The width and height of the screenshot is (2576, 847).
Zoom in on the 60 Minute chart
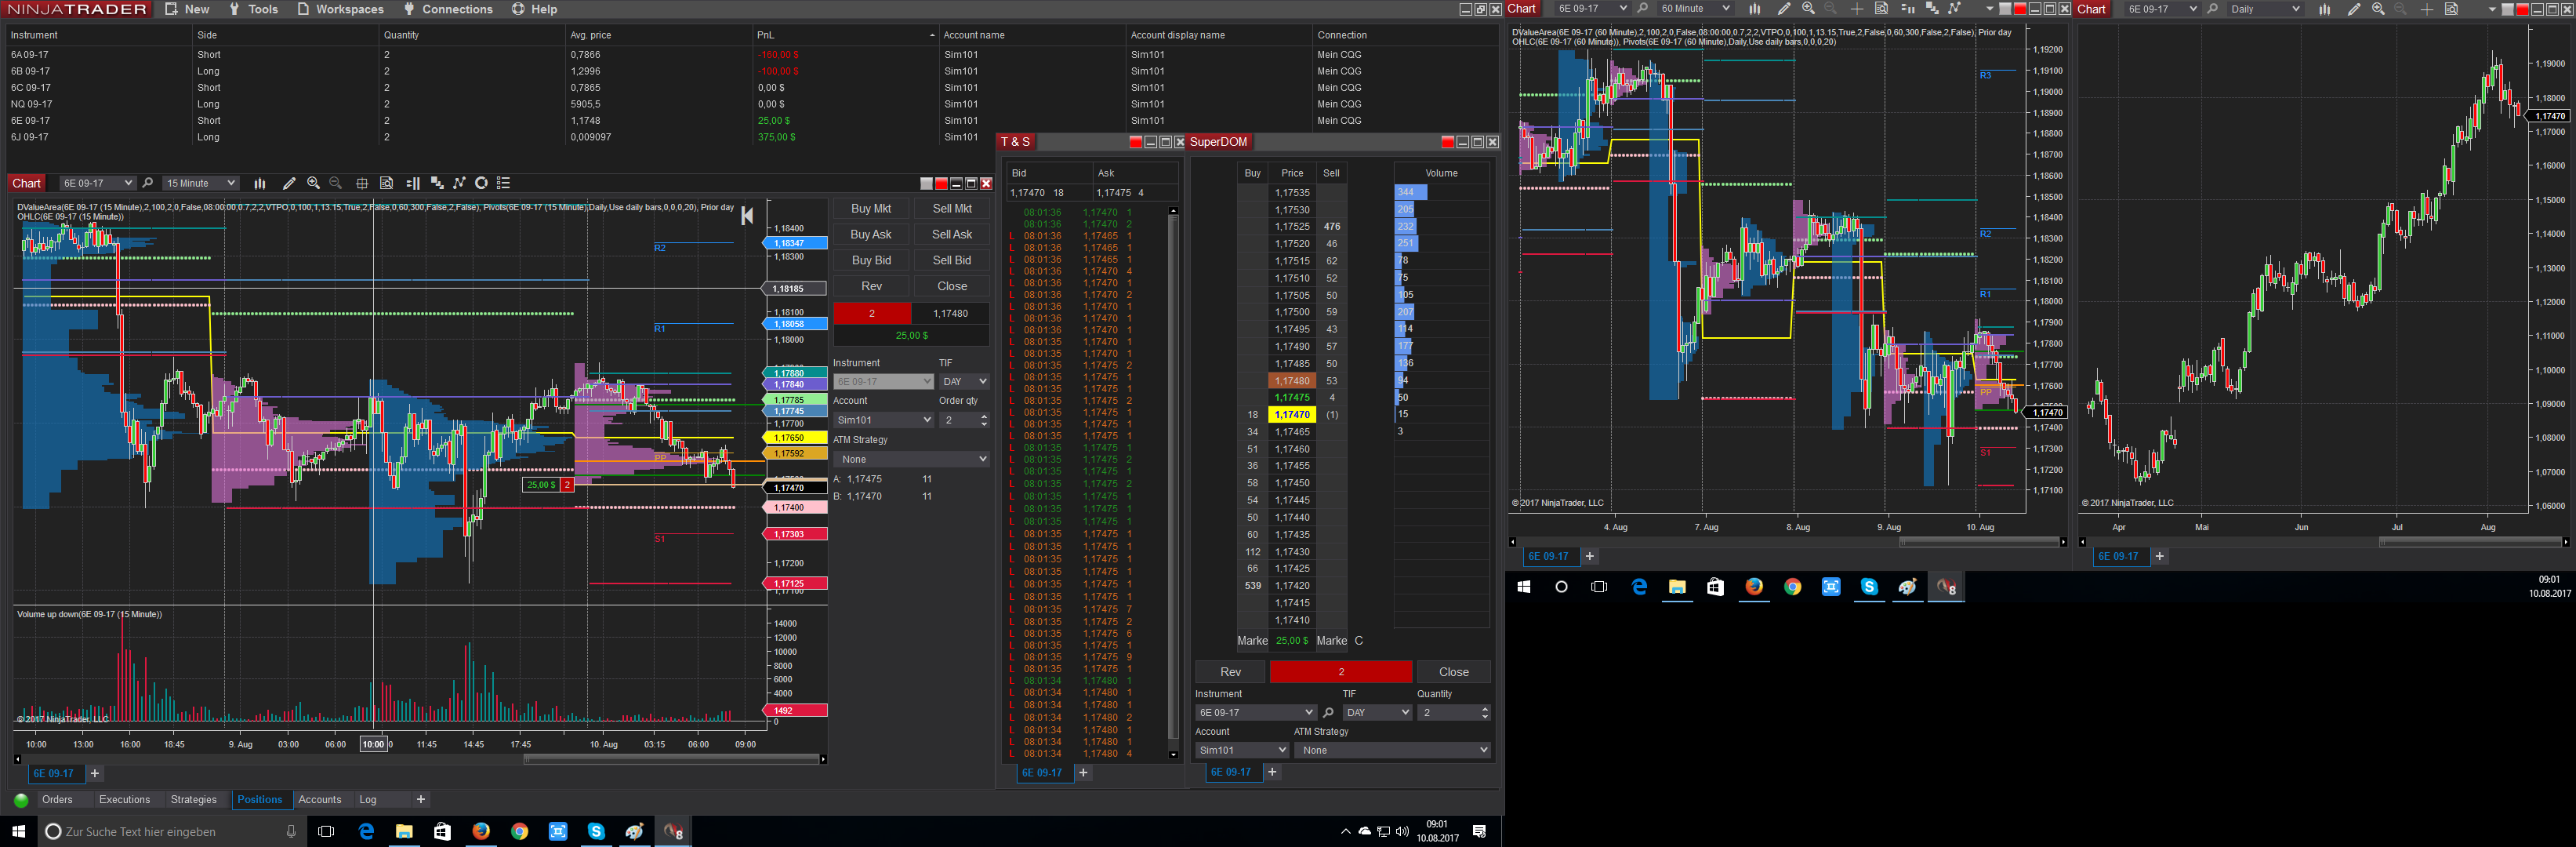tap(1808, 9)
